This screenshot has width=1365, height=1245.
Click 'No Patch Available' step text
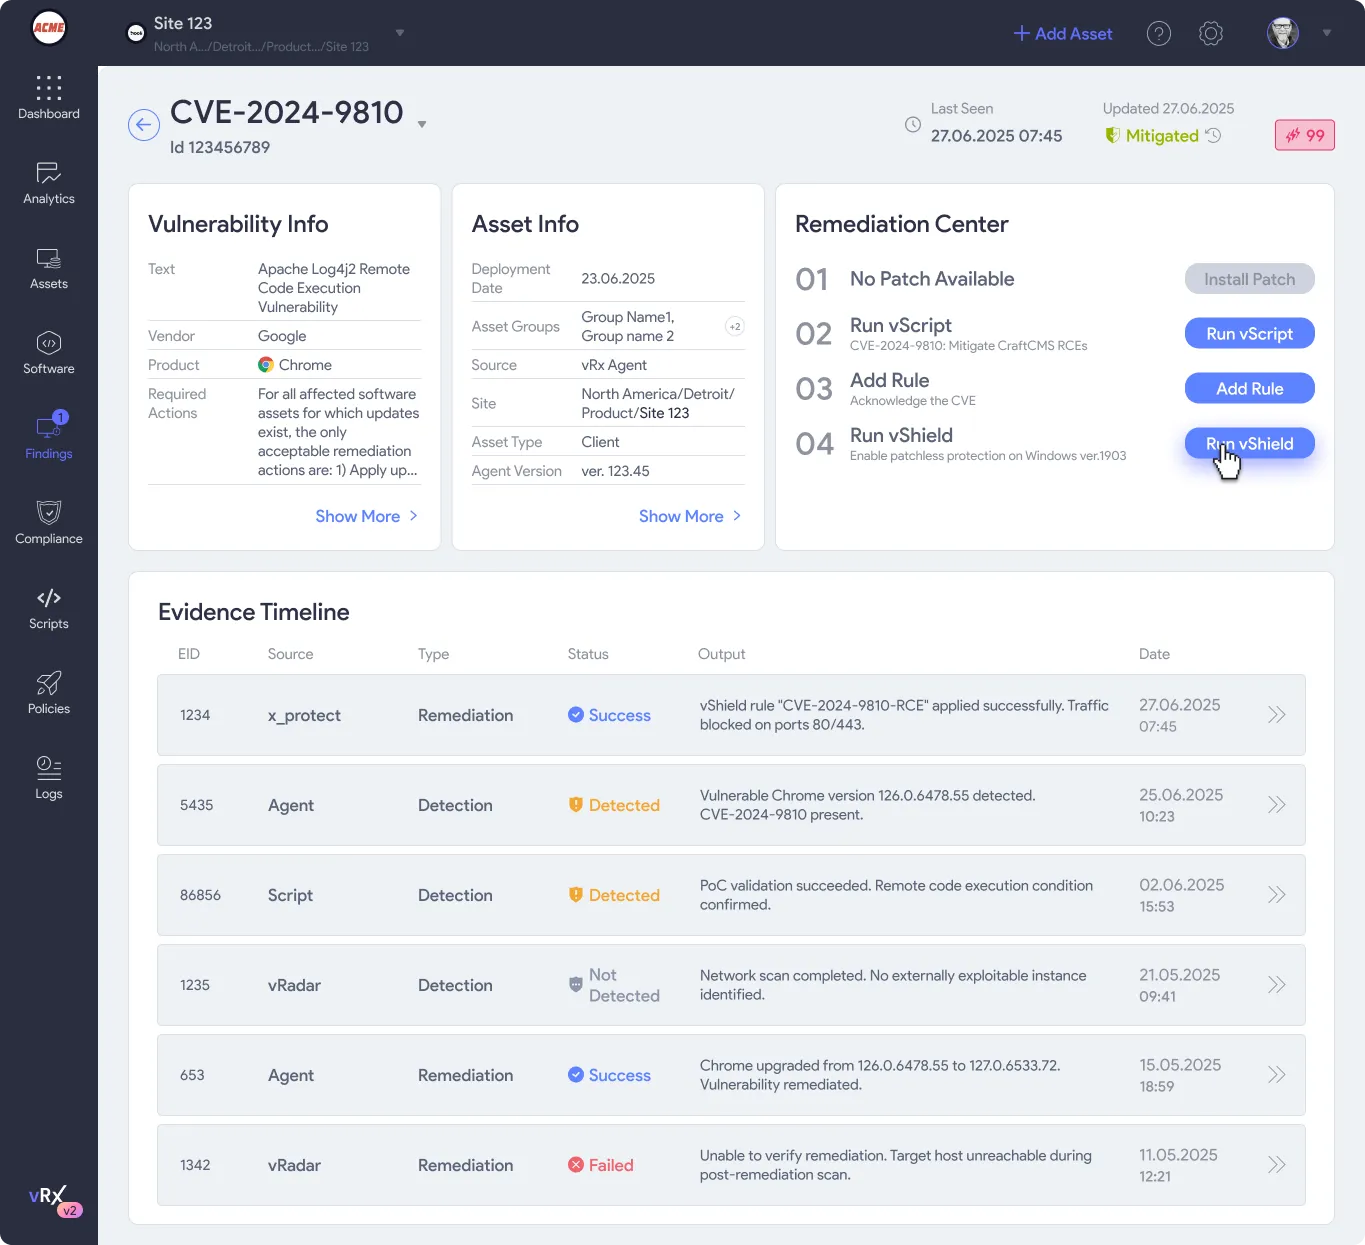[932, 279]
